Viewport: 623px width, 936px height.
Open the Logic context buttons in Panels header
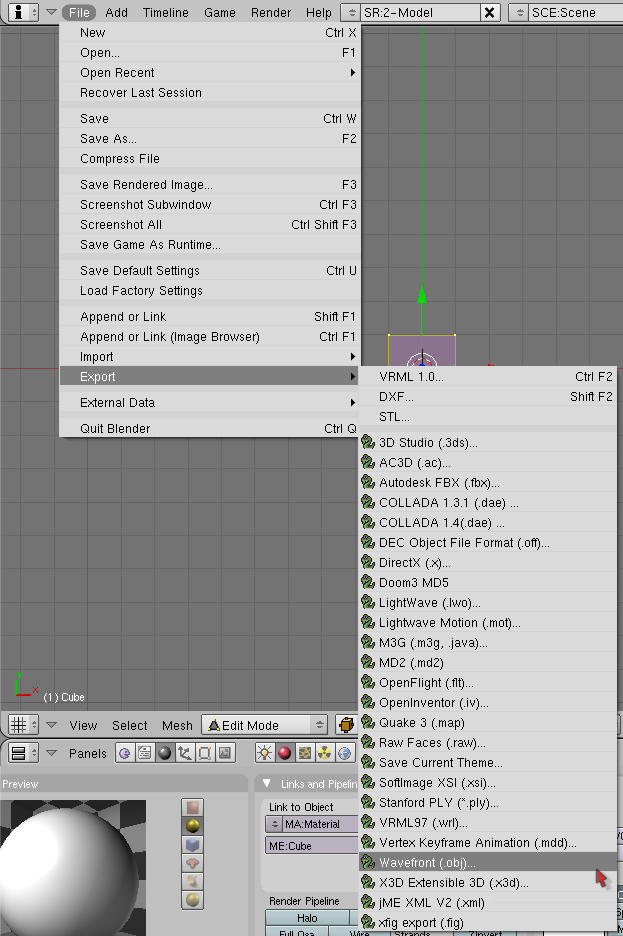click(x=125, y=753)
